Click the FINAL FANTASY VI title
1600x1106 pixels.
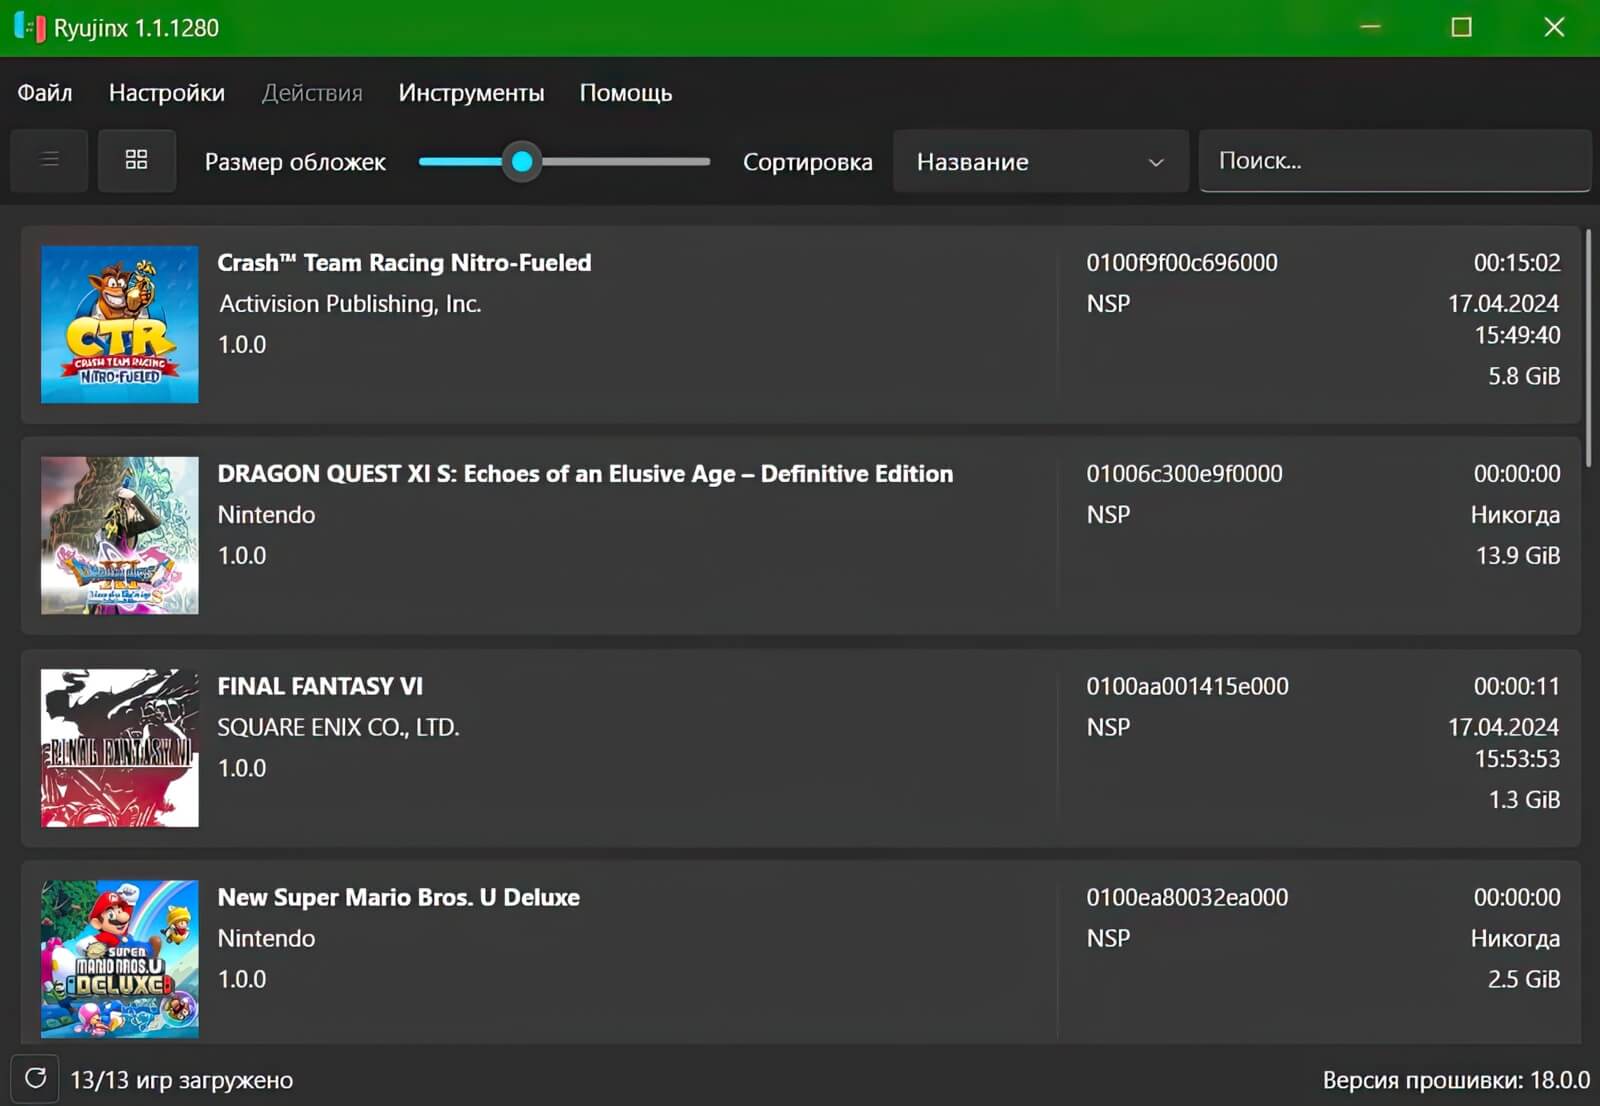[320, 686]
